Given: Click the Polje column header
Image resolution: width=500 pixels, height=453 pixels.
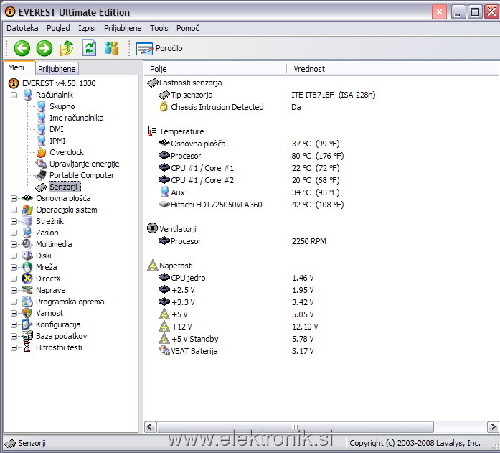Looking at the screenshot, I should point(215,69).
